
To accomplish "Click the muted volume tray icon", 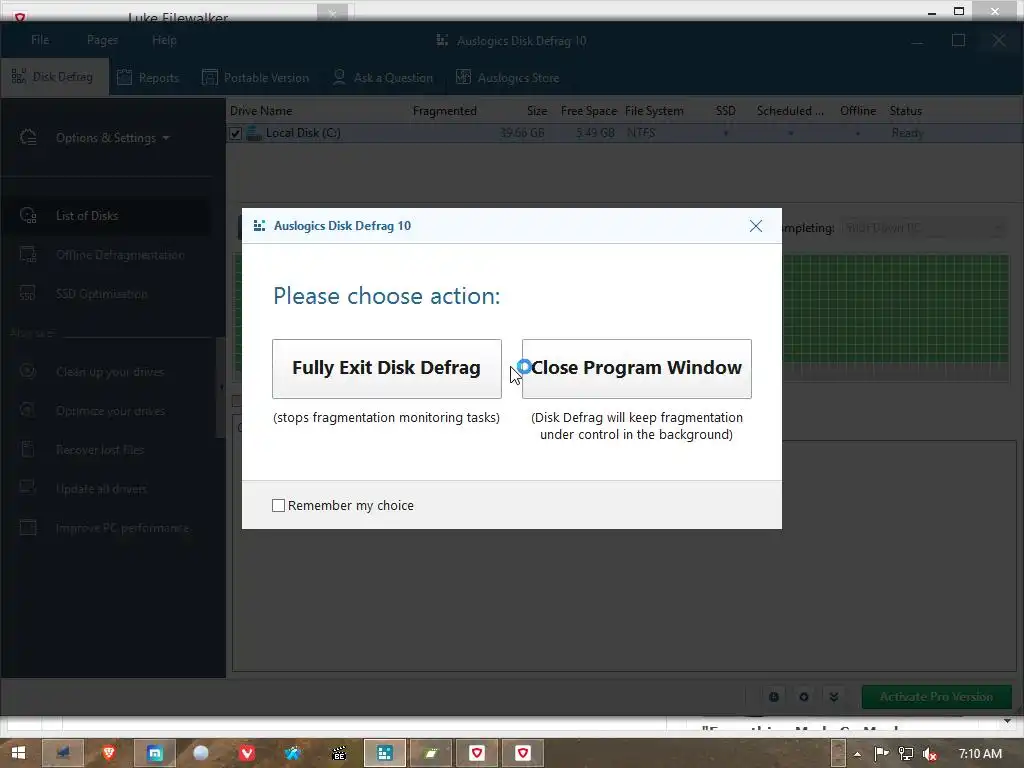I will click(929, 754).
